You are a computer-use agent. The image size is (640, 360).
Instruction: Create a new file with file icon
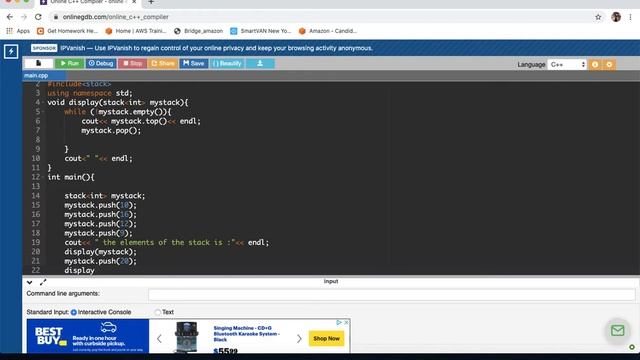click(x=39, y=63)
